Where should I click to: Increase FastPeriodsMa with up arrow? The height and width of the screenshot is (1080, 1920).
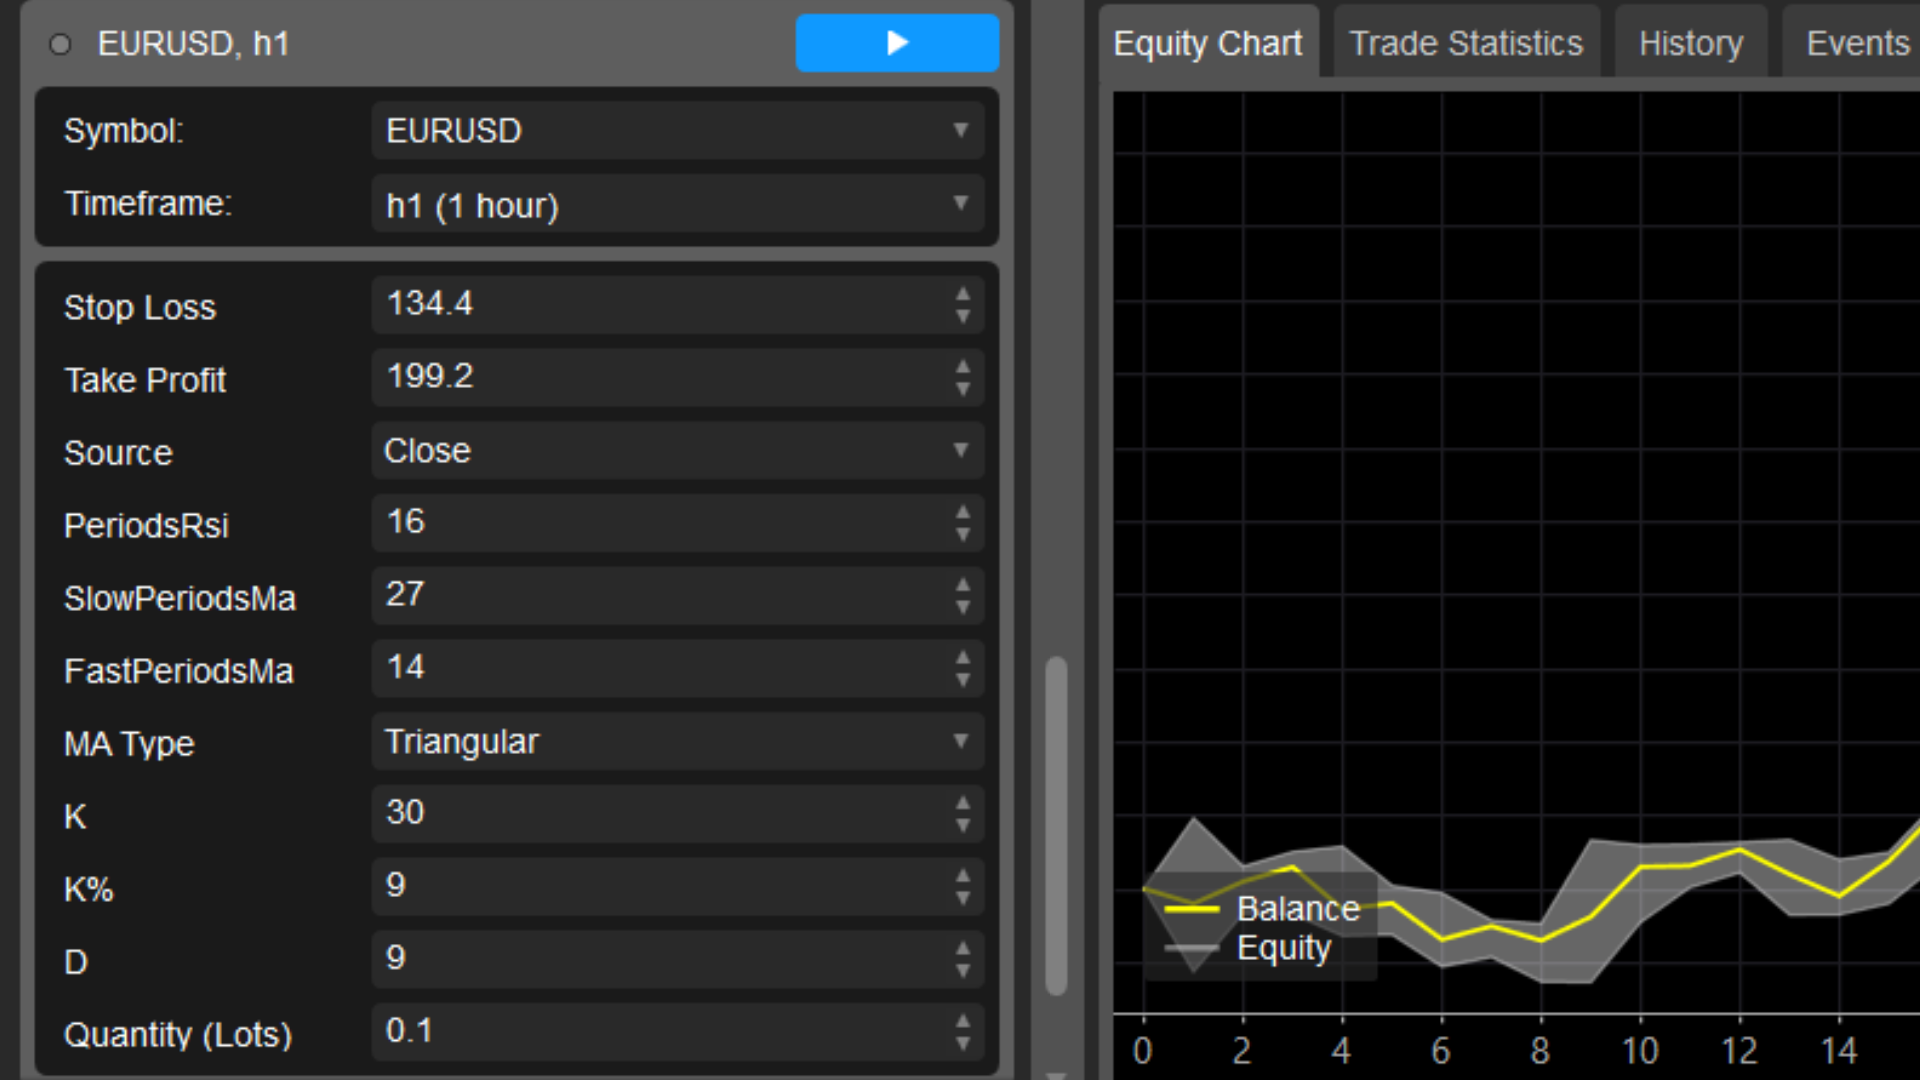962,657
